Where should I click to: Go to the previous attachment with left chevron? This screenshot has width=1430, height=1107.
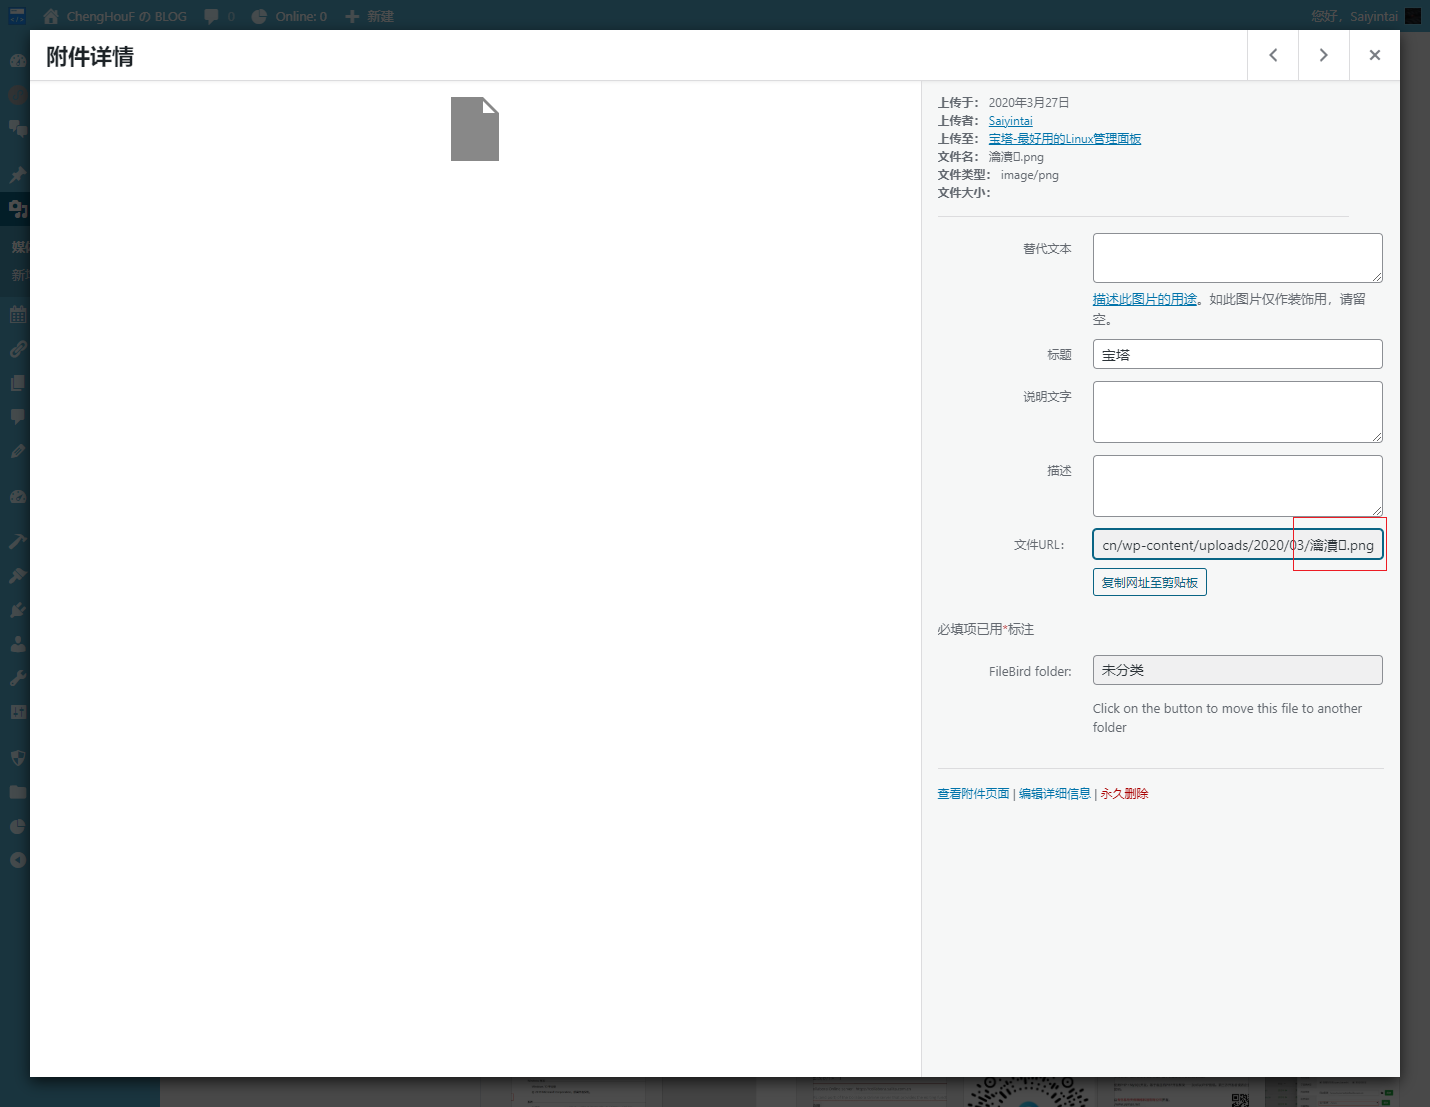pyautogui.click(x=1273, y=55)
